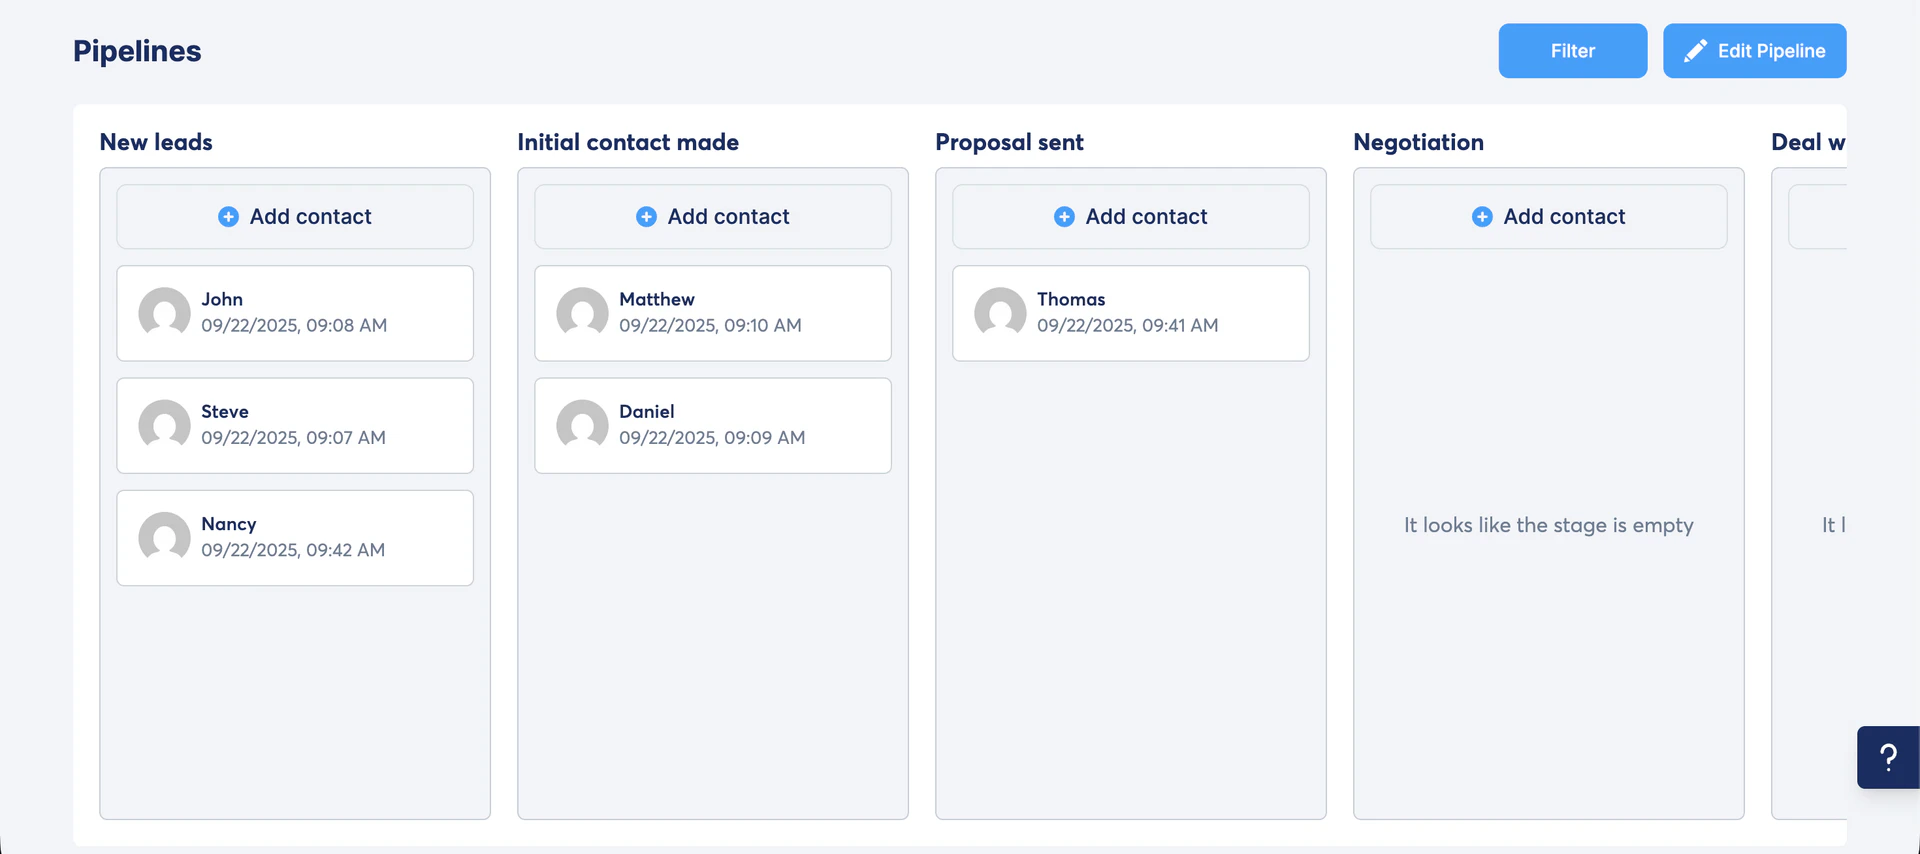Viewport: 1920px width, 854px height.
Task: Click the Proposal sent column header
Action: 1009,142
